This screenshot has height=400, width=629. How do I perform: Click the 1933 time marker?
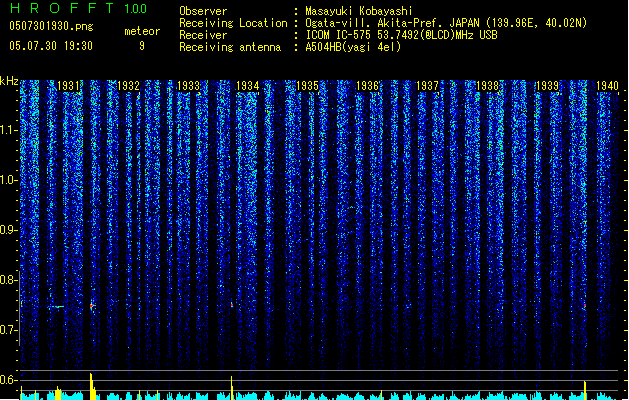[188, 86]
